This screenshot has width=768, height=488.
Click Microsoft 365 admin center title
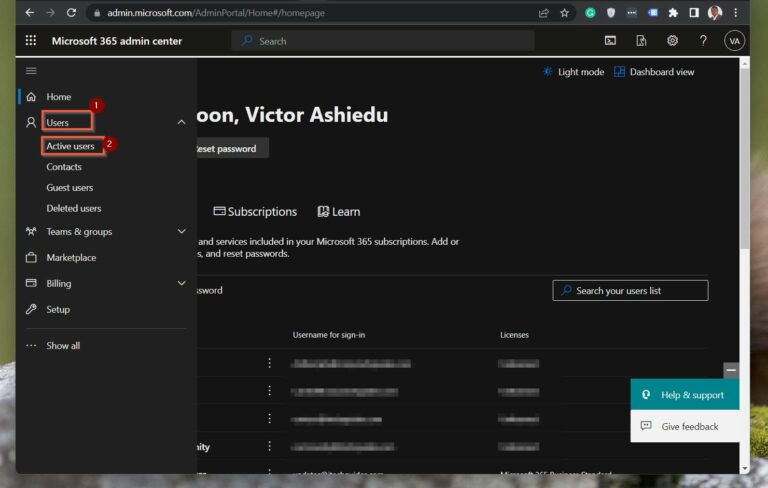[x=117, y=41]
